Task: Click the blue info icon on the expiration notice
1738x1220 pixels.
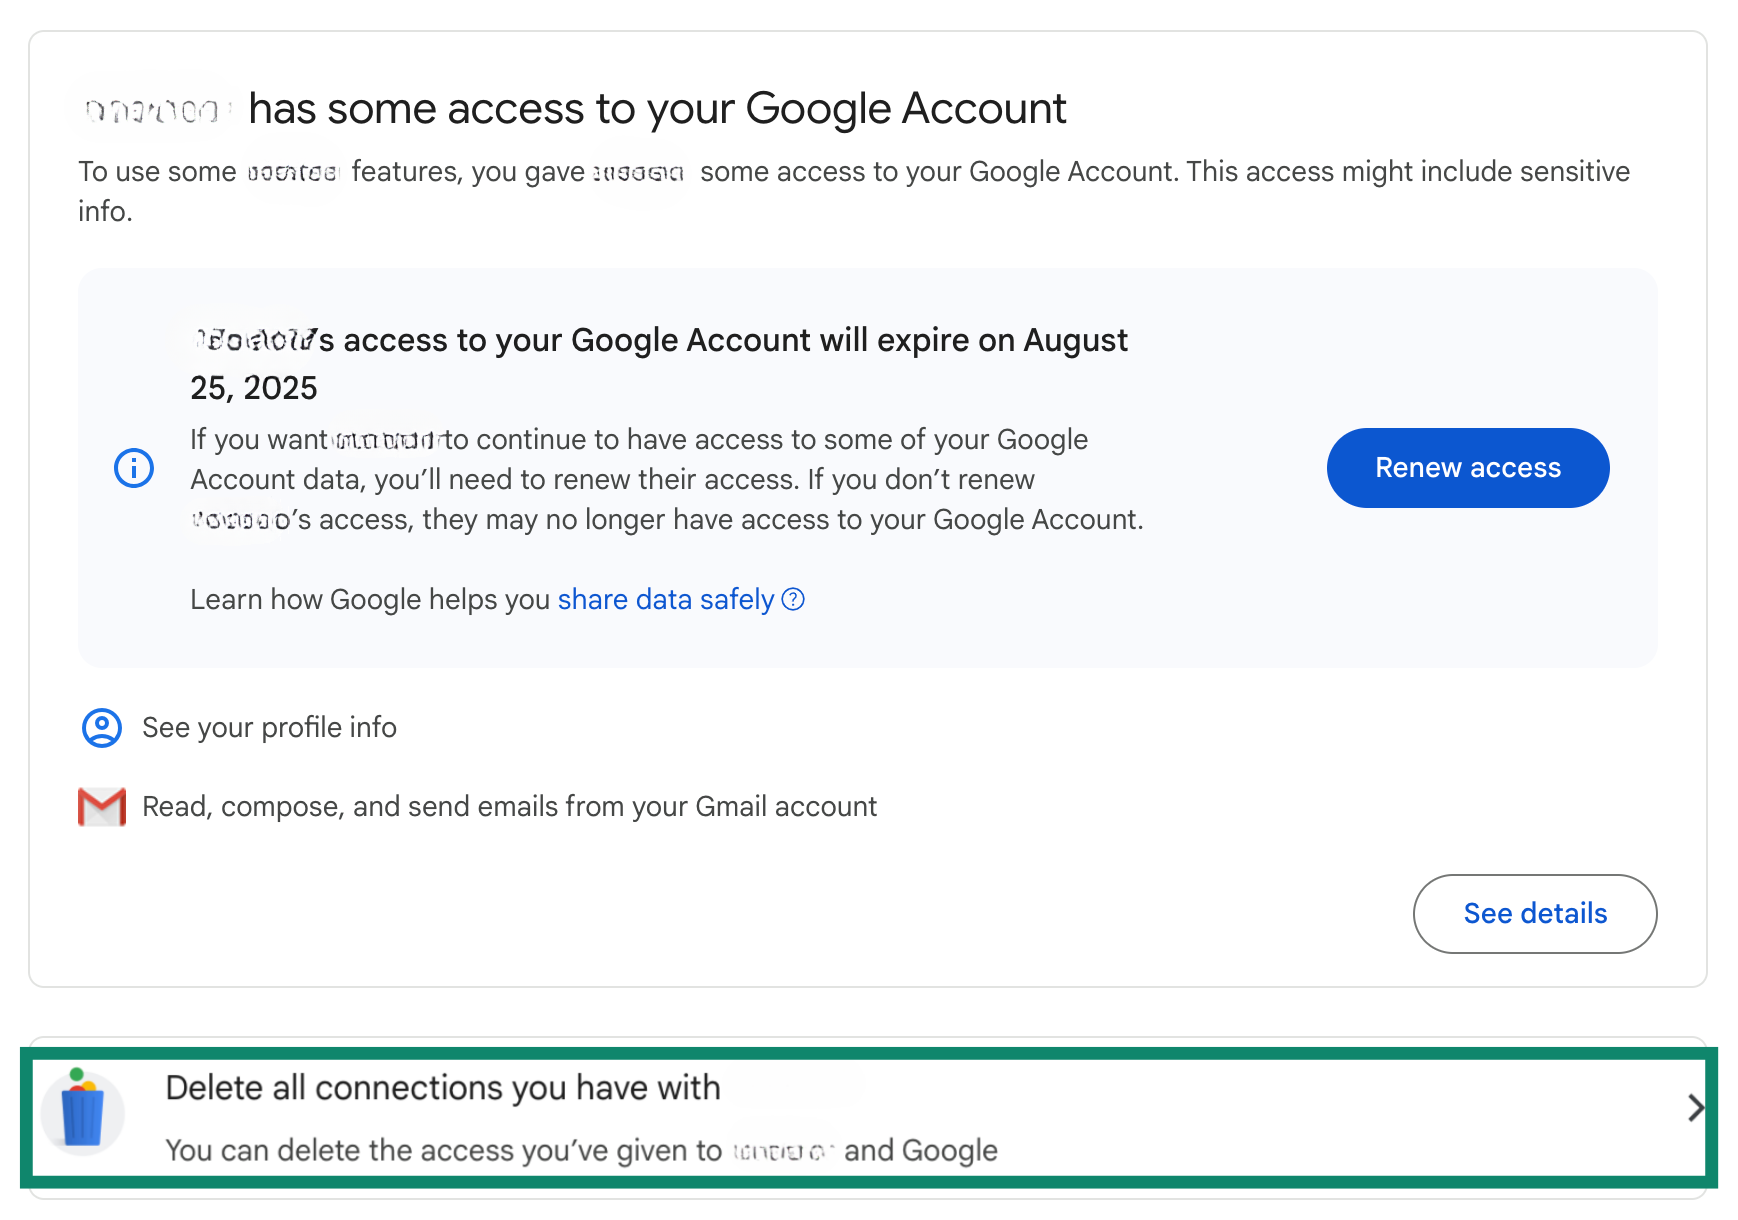Action: (x=133, y=467)
